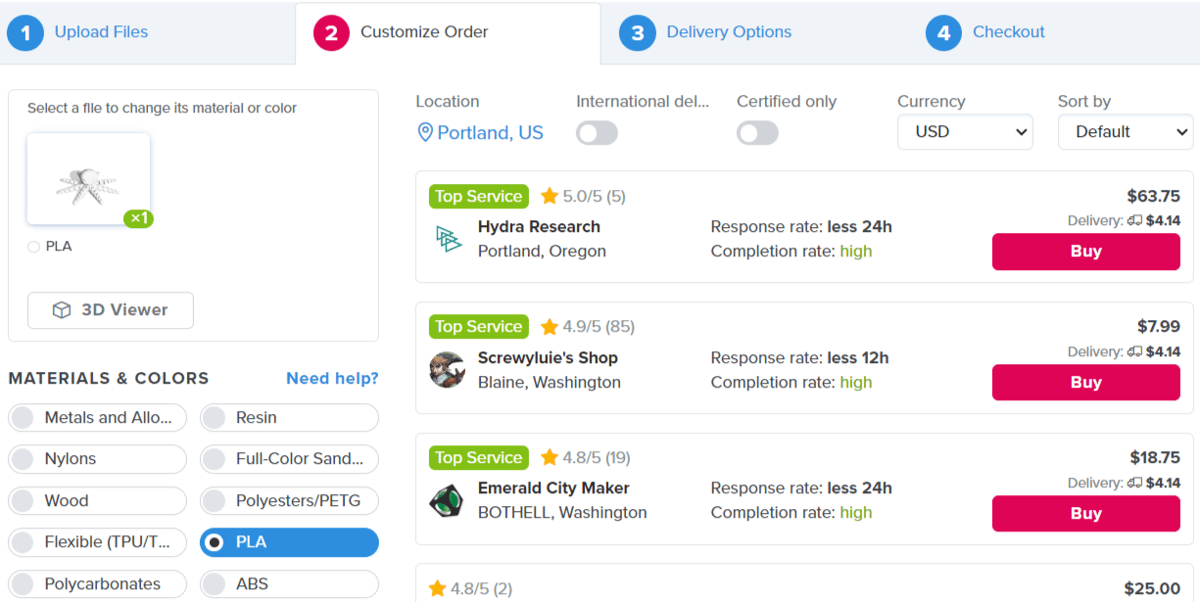
Task: Expand the Sort by Default dropdown
Action: pos(1125,132)
